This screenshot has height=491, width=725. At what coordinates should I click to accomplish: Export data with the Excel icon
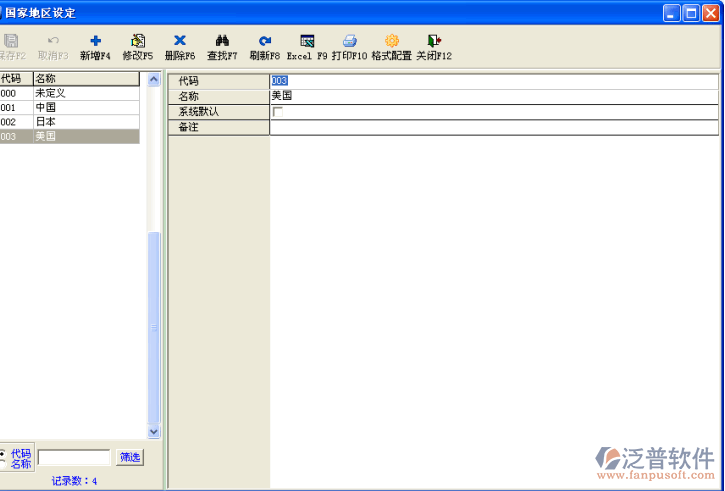click(307, 41)
